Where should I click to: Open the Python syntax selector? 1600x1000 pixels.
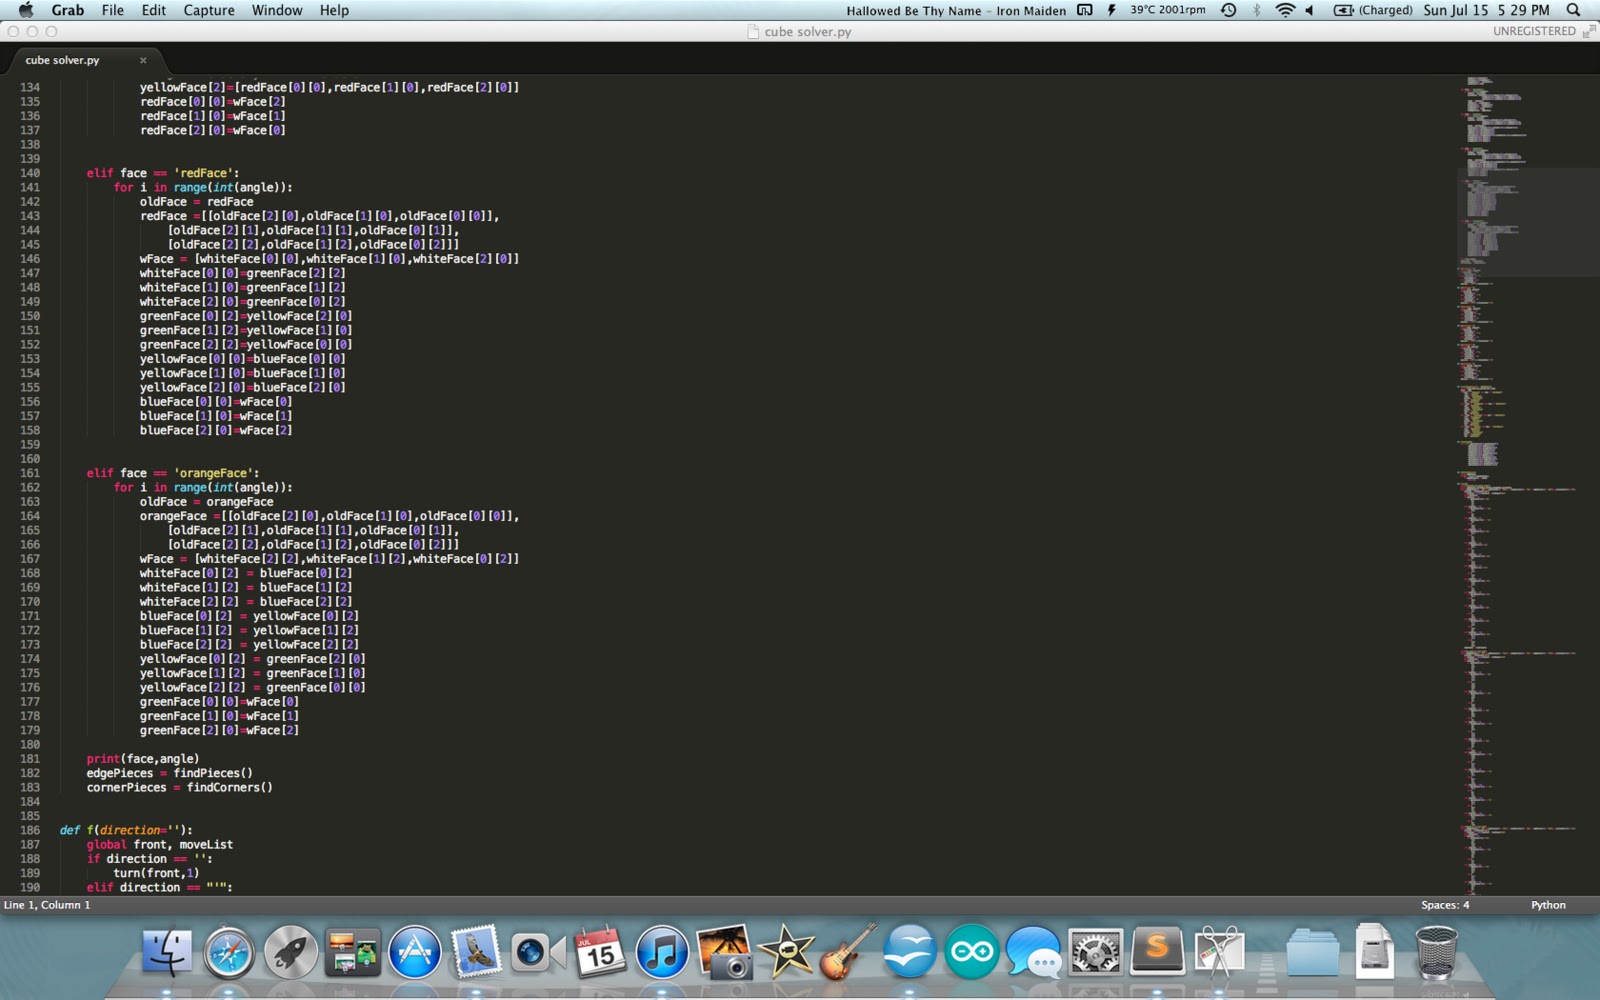(x=1548, y=905)
